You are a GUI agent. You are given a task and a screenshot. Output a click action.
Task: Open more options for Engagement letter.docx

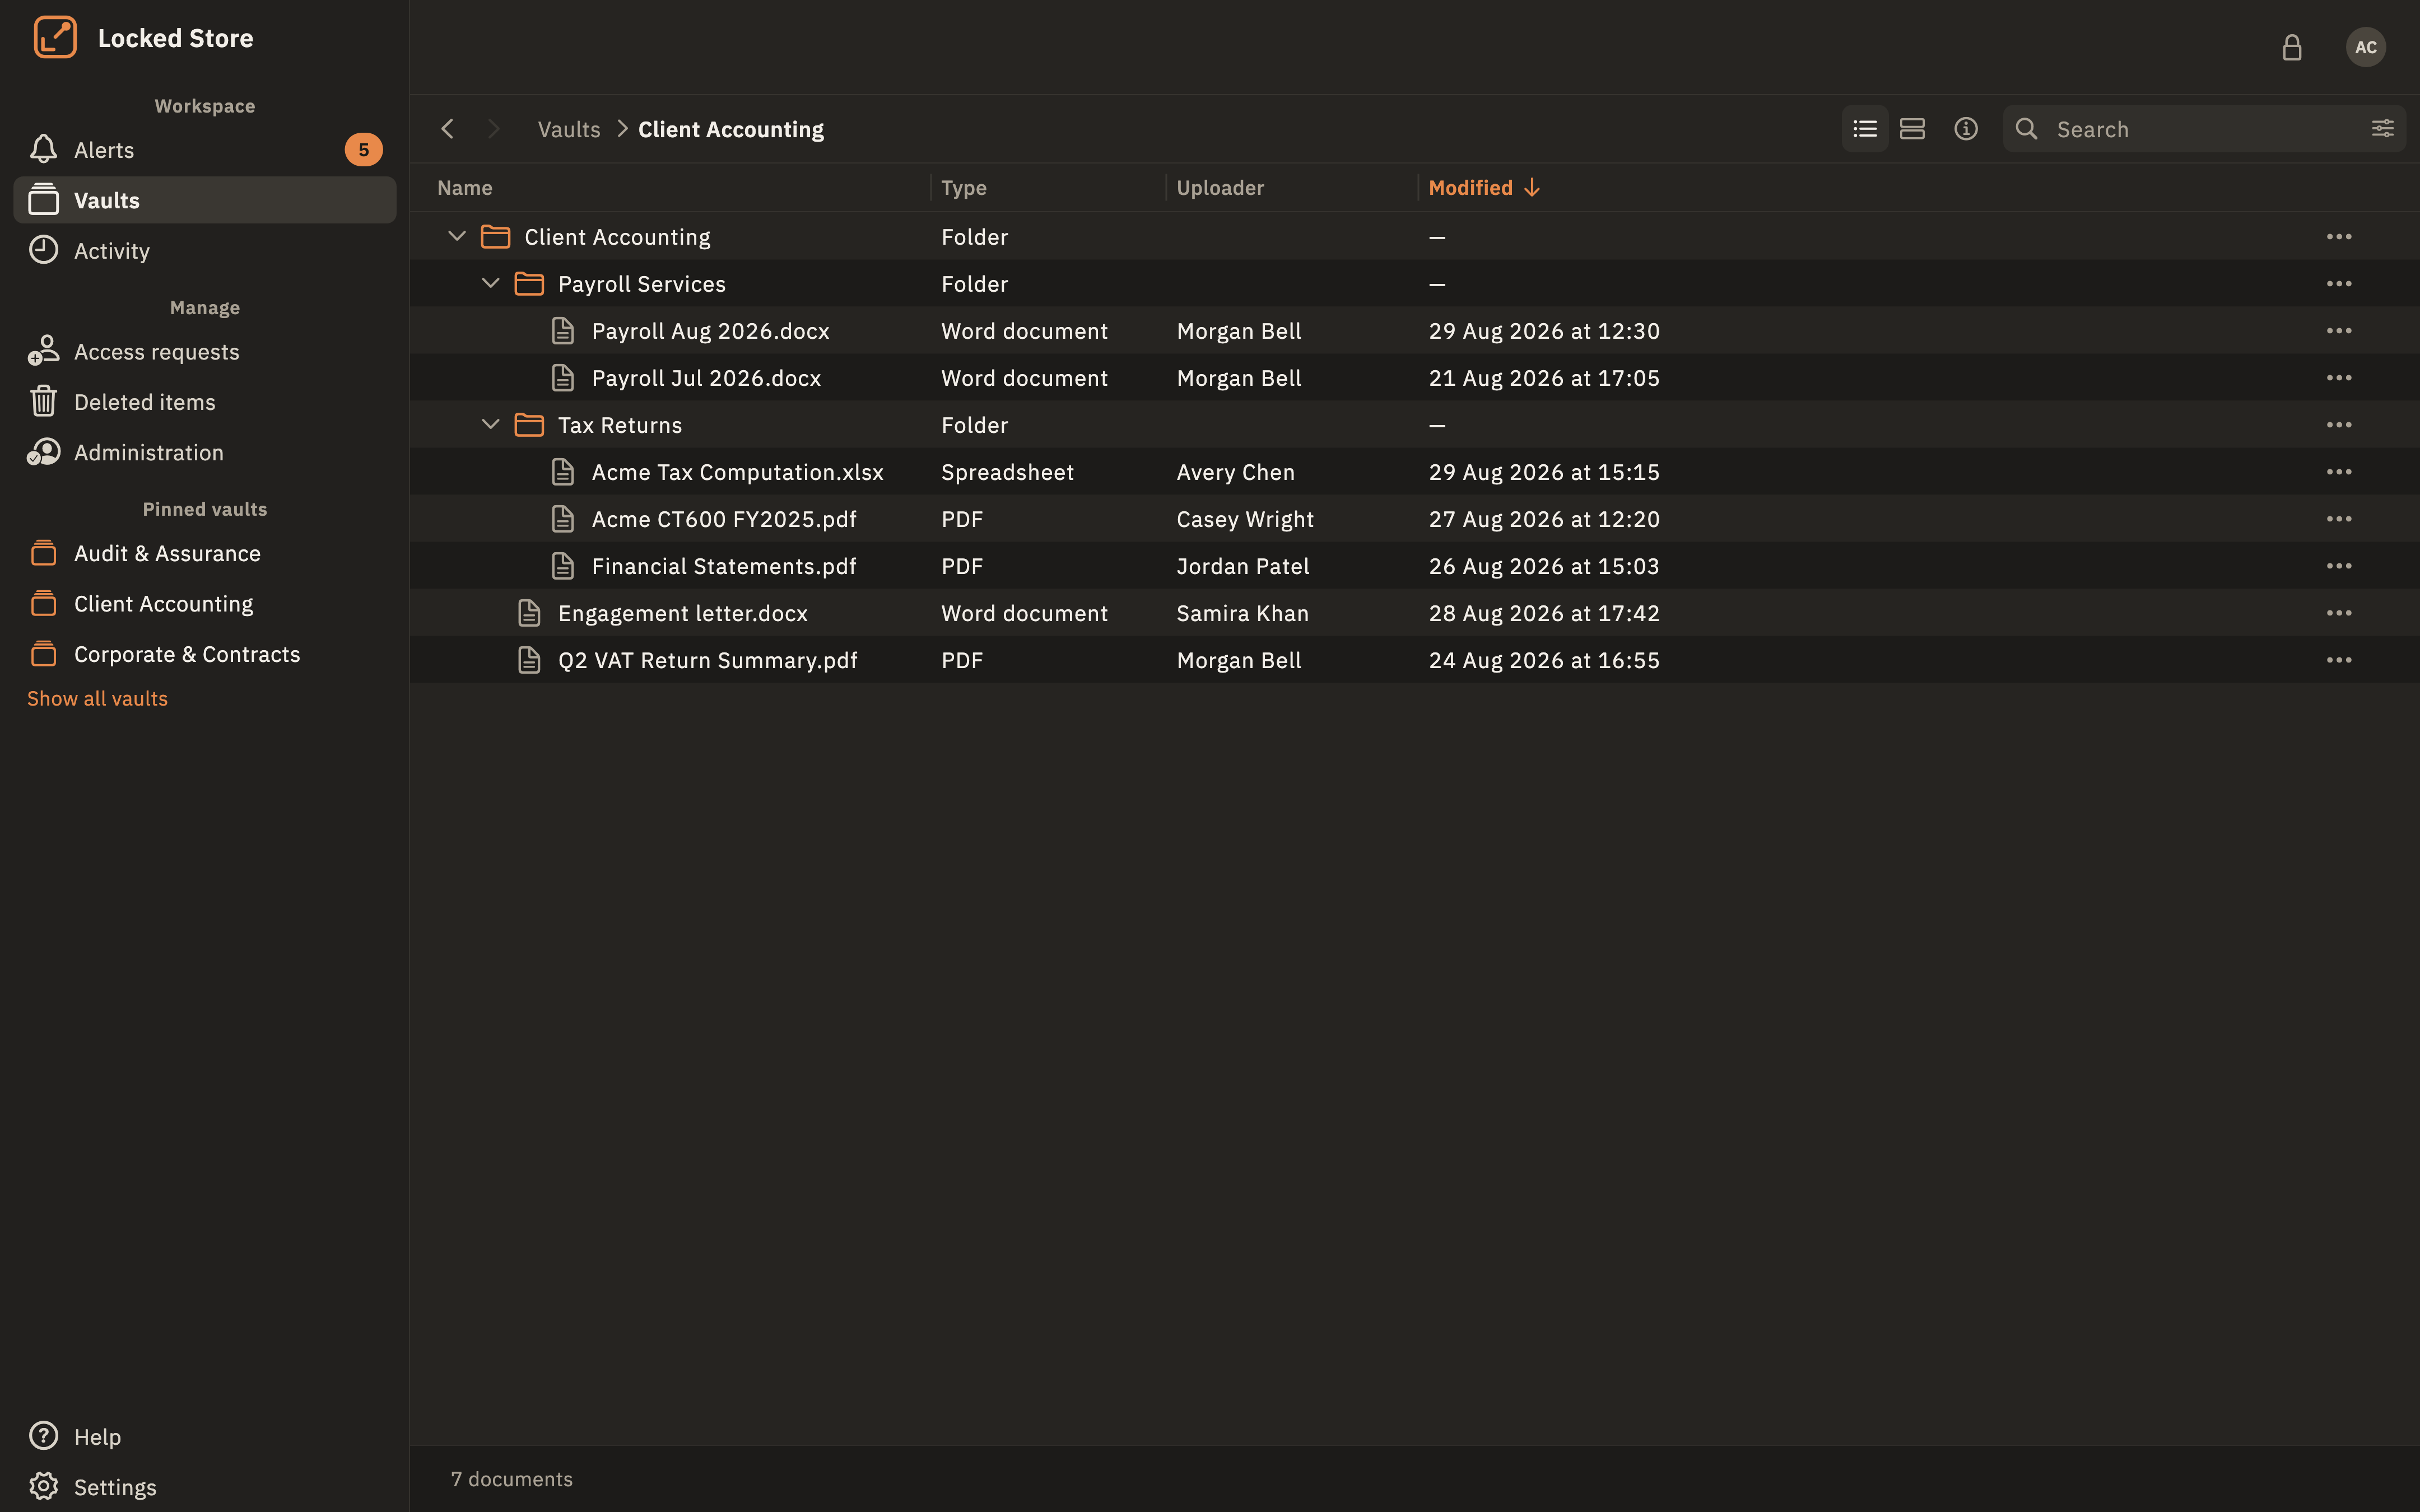click(x=2339, y=613)
